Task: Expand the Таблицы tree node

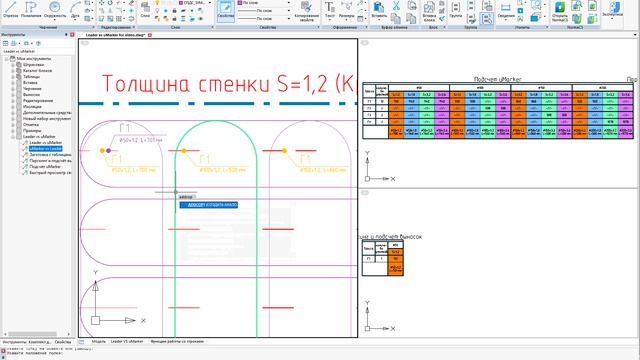Action: (13, 77)
